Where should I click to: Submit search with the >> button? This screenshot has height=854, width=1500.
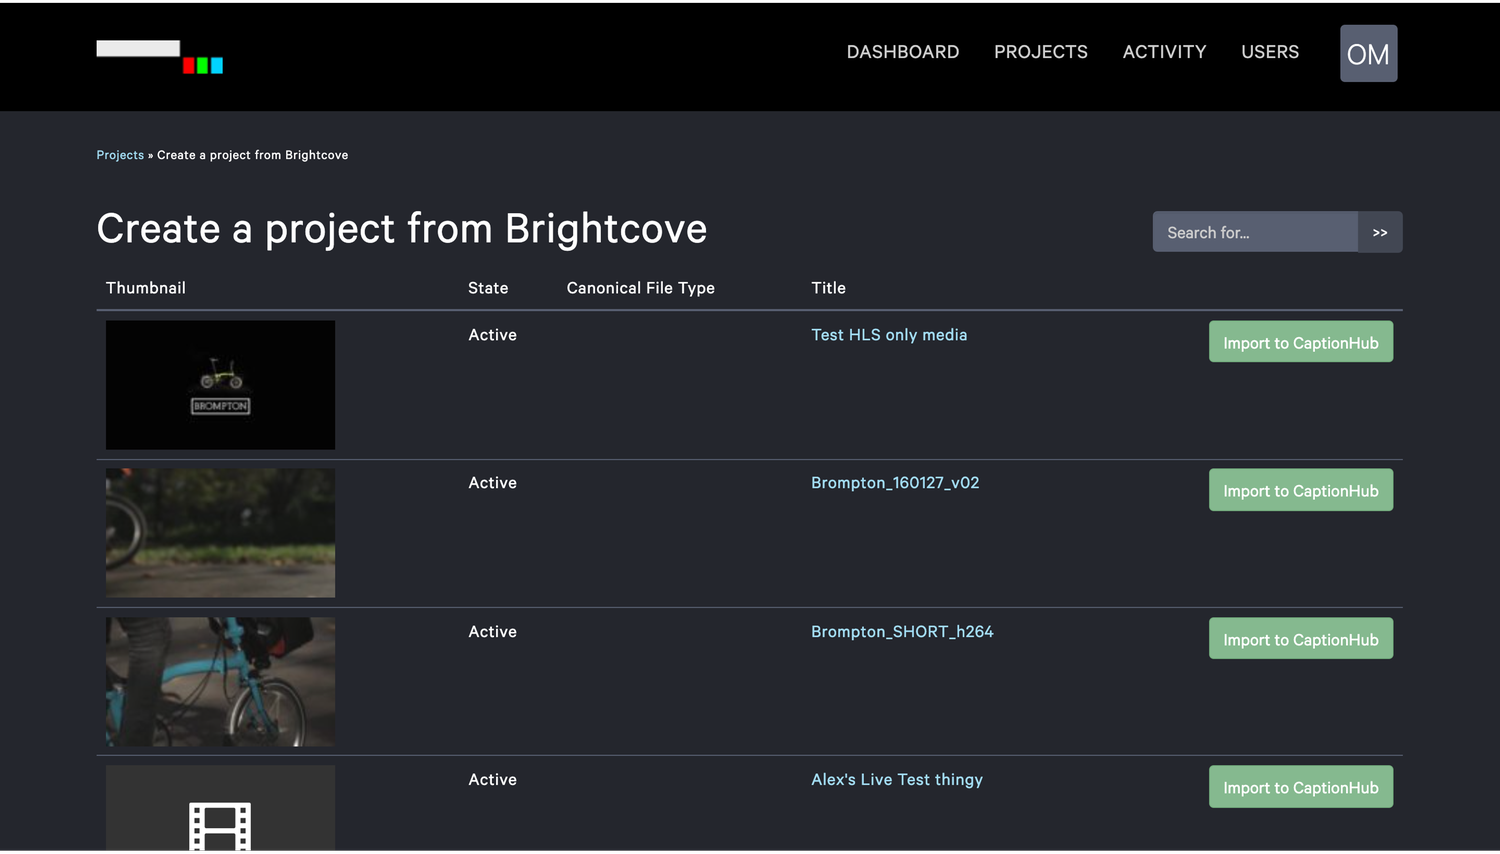pos(1379,232)
